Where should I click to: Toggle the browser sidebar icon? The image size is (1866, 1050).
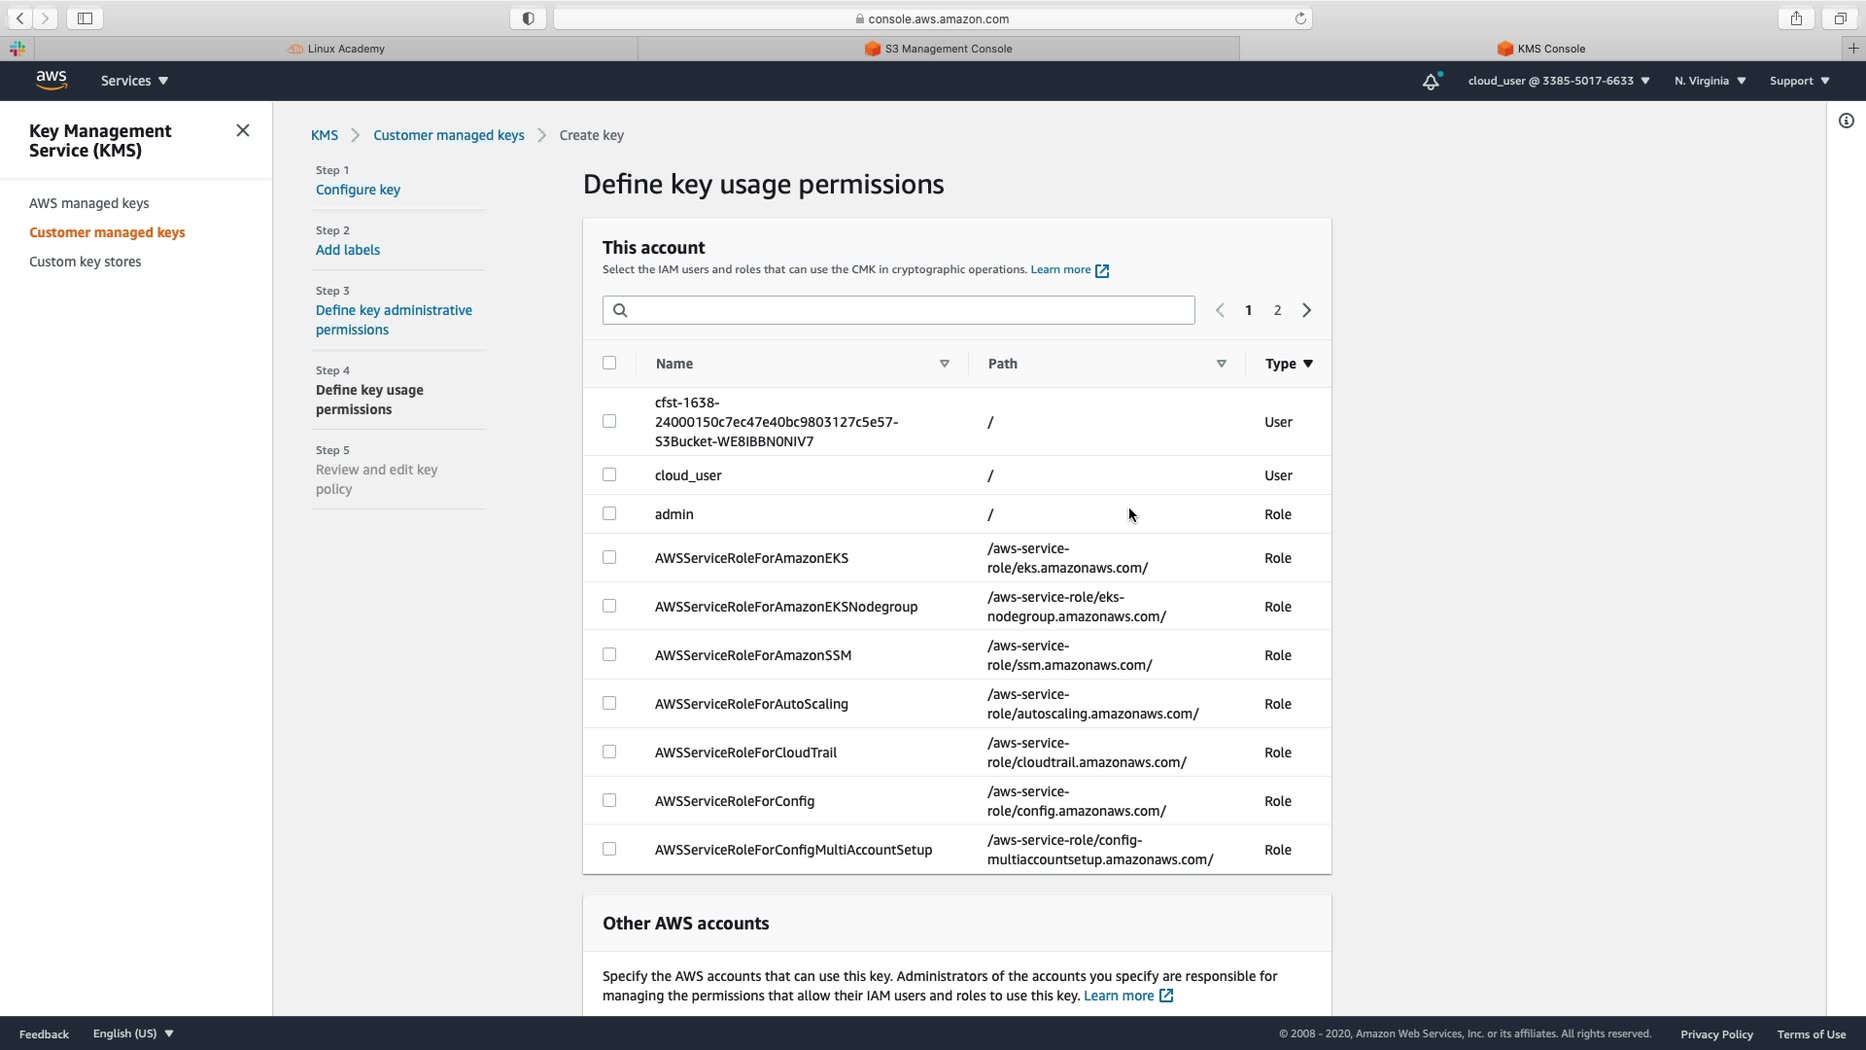click(x=85, y=18)
